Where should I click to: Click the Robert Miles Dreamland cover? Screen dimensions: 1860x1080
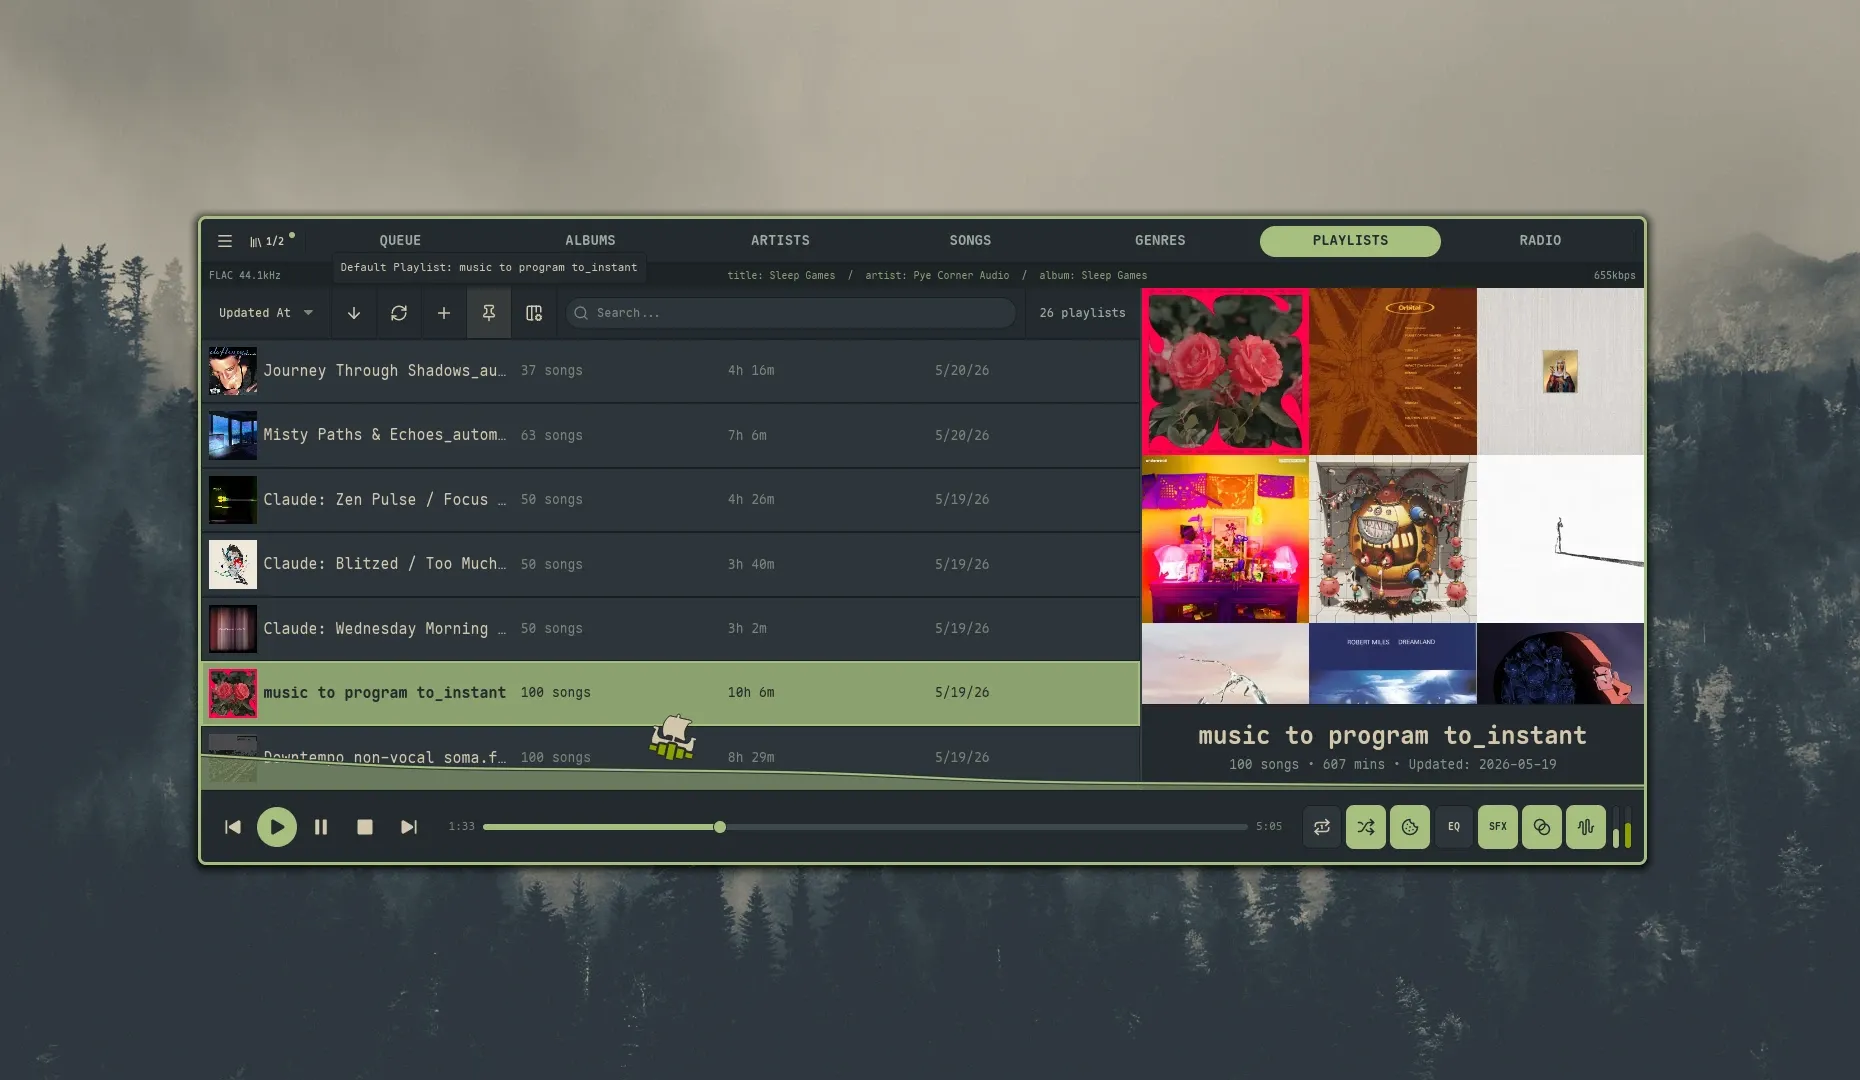pos(1393,664)
